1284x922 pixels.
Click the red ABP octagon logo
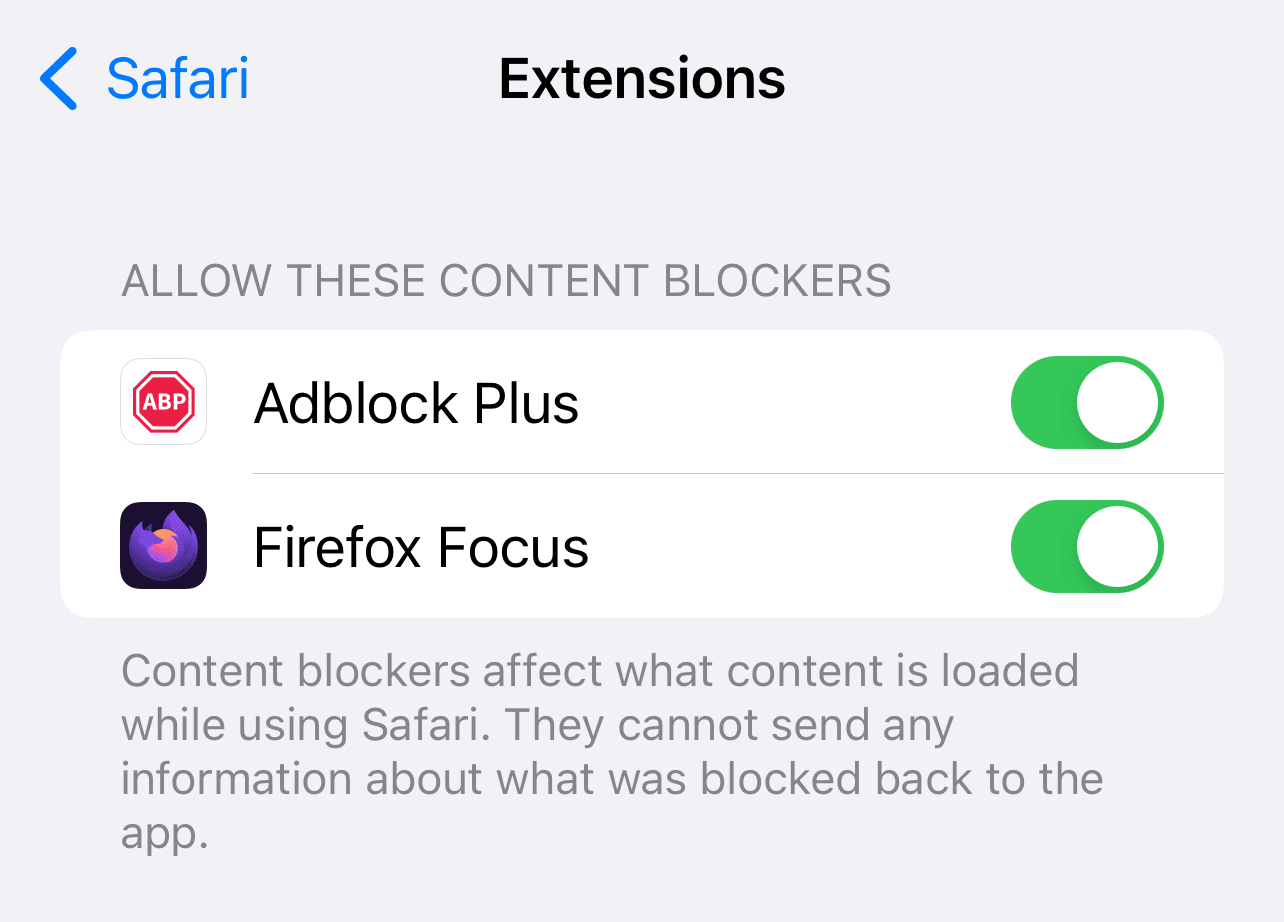point(163,402)
